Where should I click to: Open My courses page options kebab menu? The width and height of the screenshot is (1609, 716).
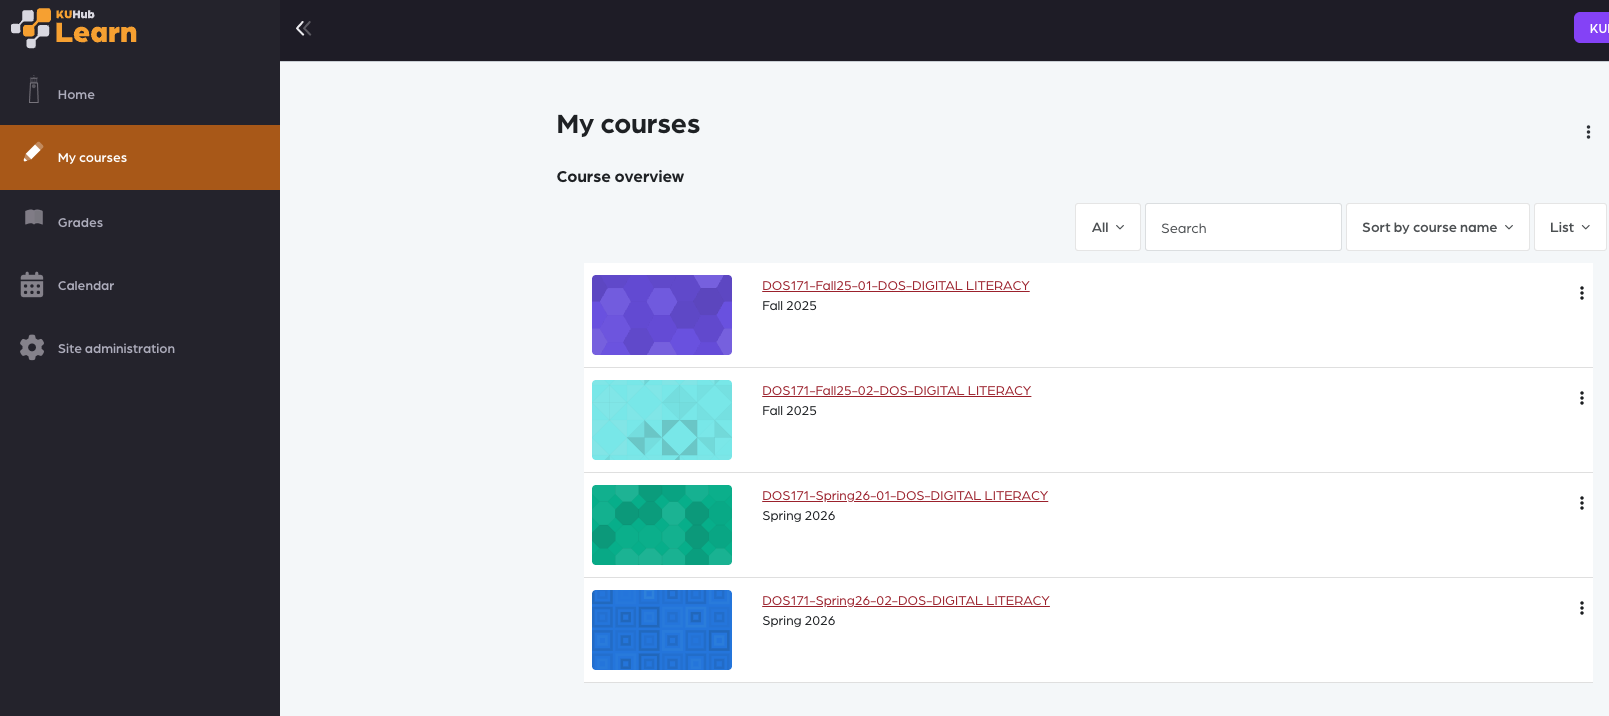(1588, 132)
